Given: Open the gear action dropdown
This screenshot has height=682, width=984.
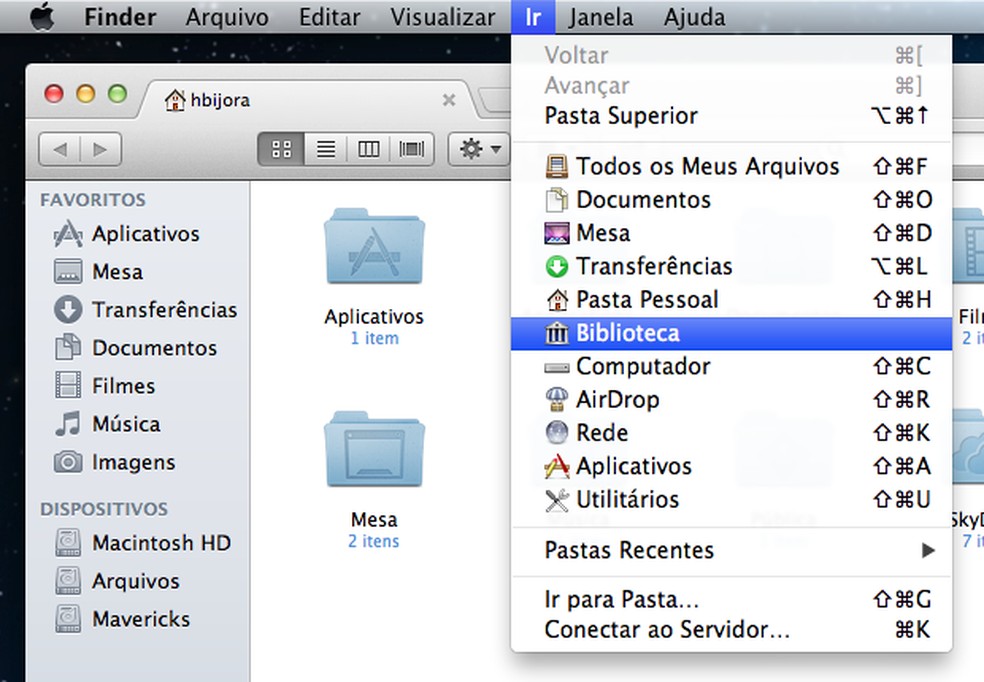Looking at the screenshot, I should click(x=479, y=149).
